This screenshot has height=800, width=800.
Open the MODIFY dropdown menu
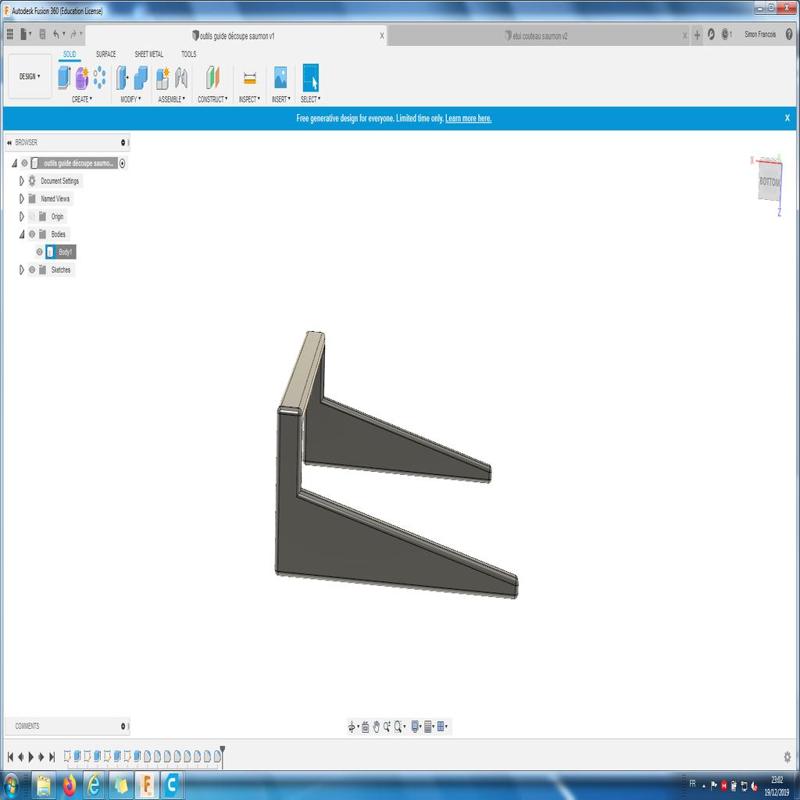(131, 99)
